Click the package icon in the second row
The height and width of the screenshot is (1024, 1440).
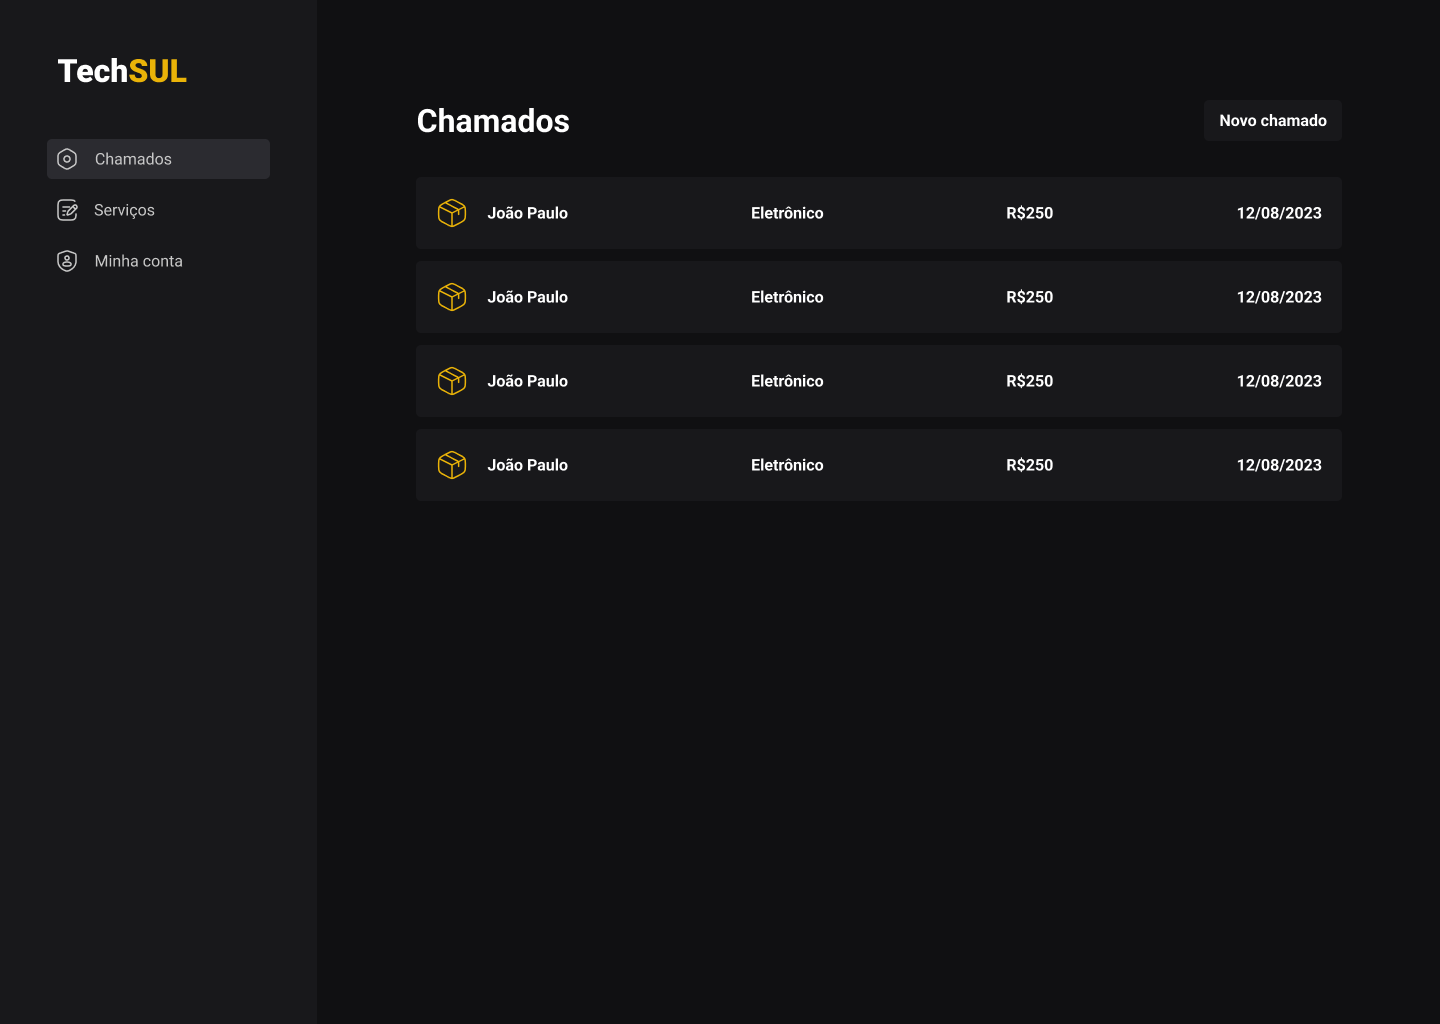(452, 297)
